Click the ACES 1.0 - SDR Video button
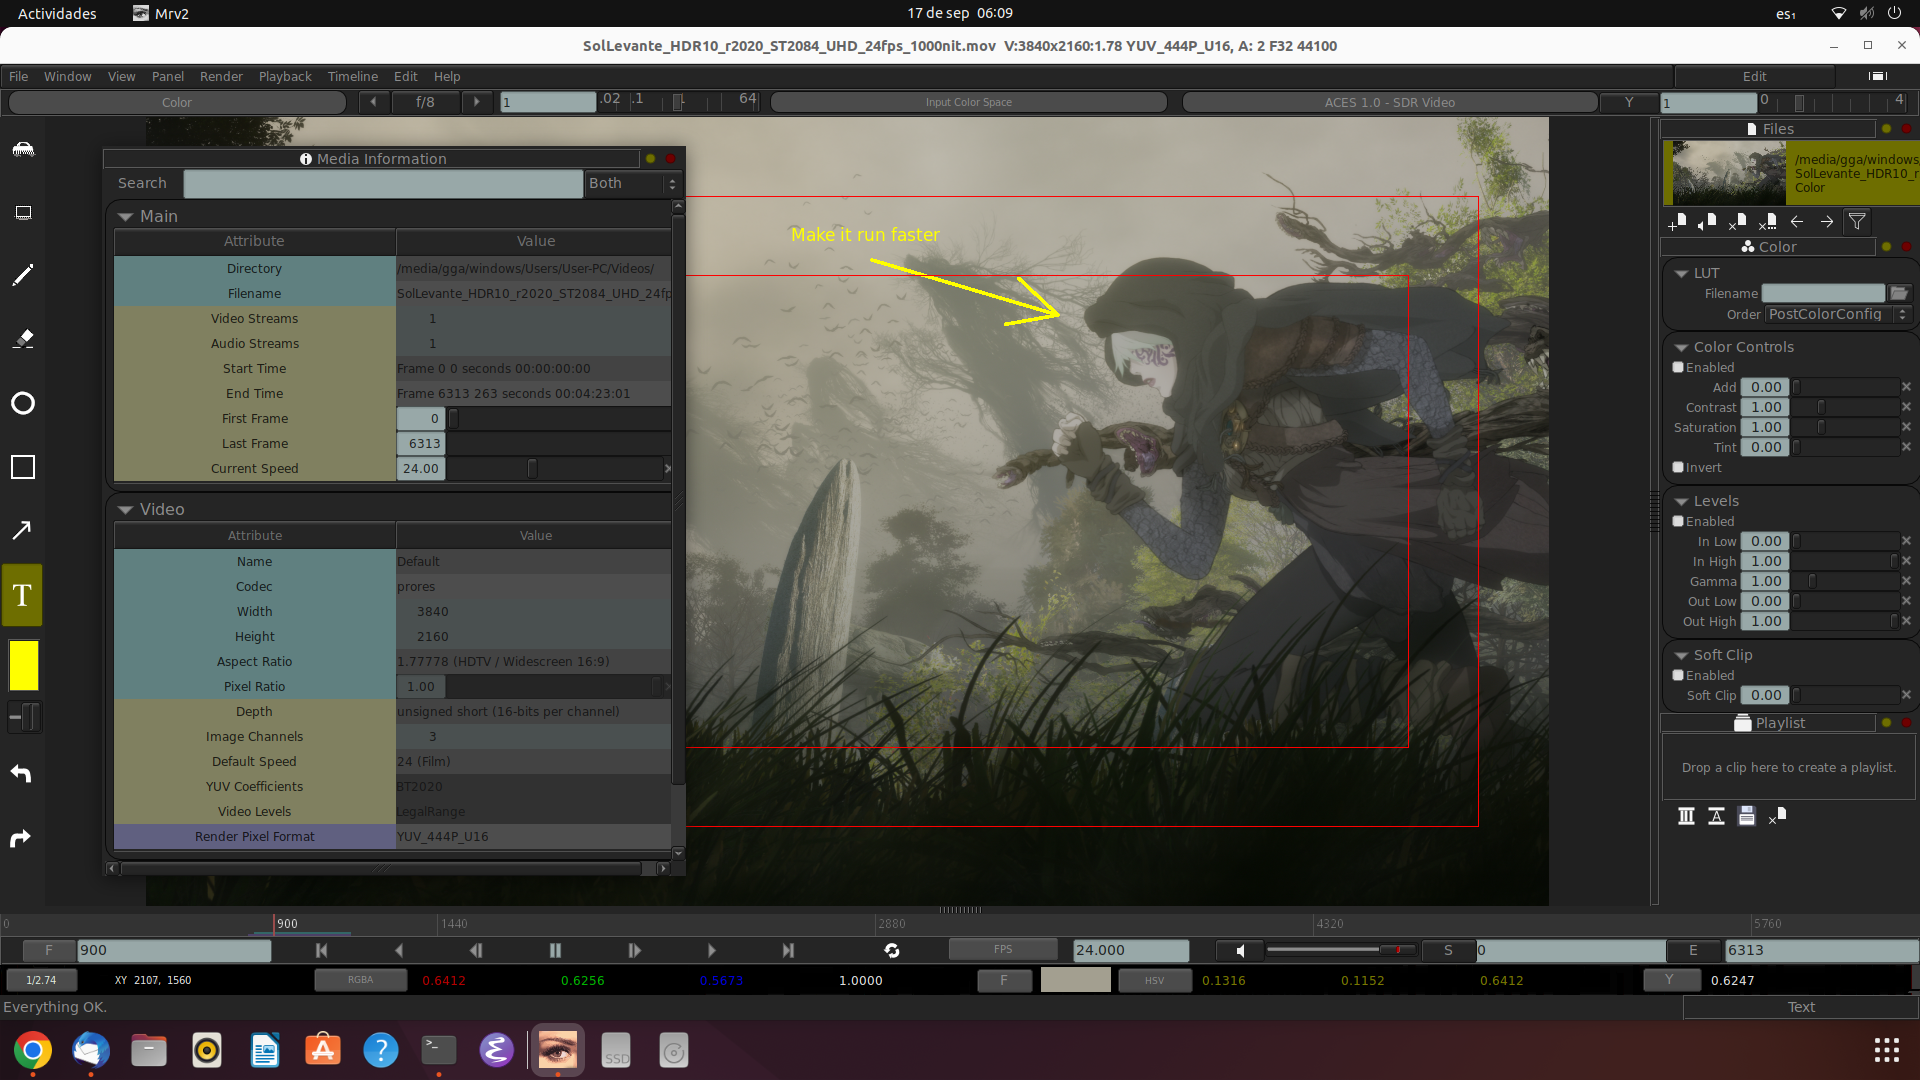 [x=1389, y=102]
